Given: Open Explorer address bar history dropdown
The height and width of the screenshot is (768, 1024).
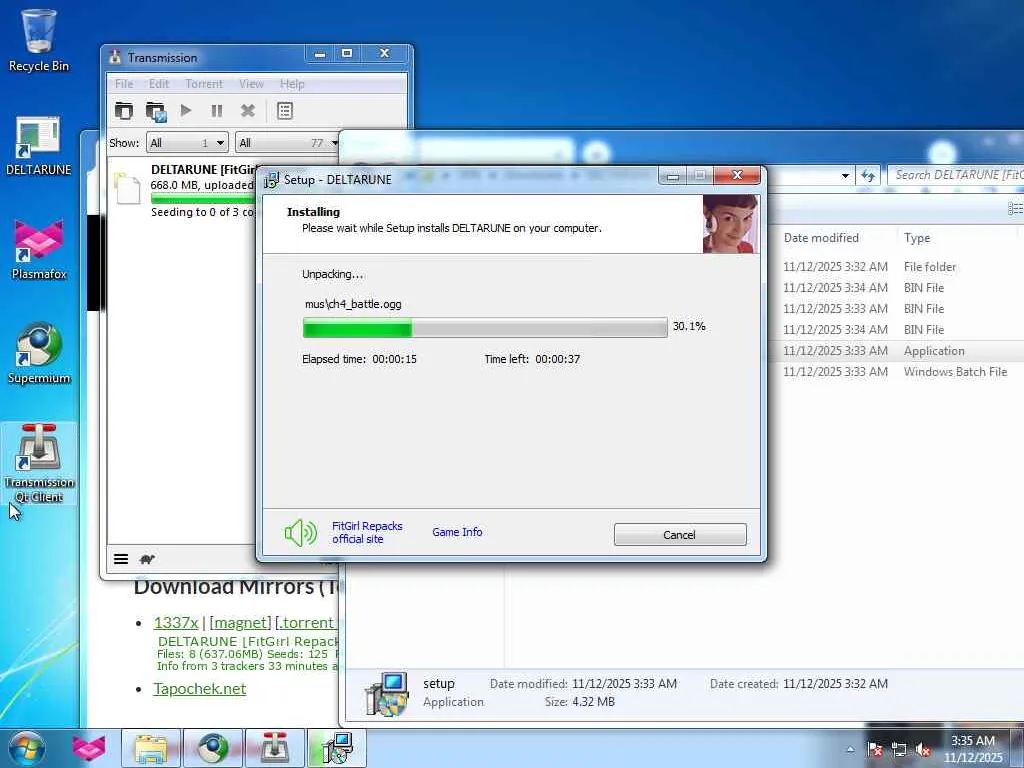Looking at the screenshot, I should [x=845, y=175].
